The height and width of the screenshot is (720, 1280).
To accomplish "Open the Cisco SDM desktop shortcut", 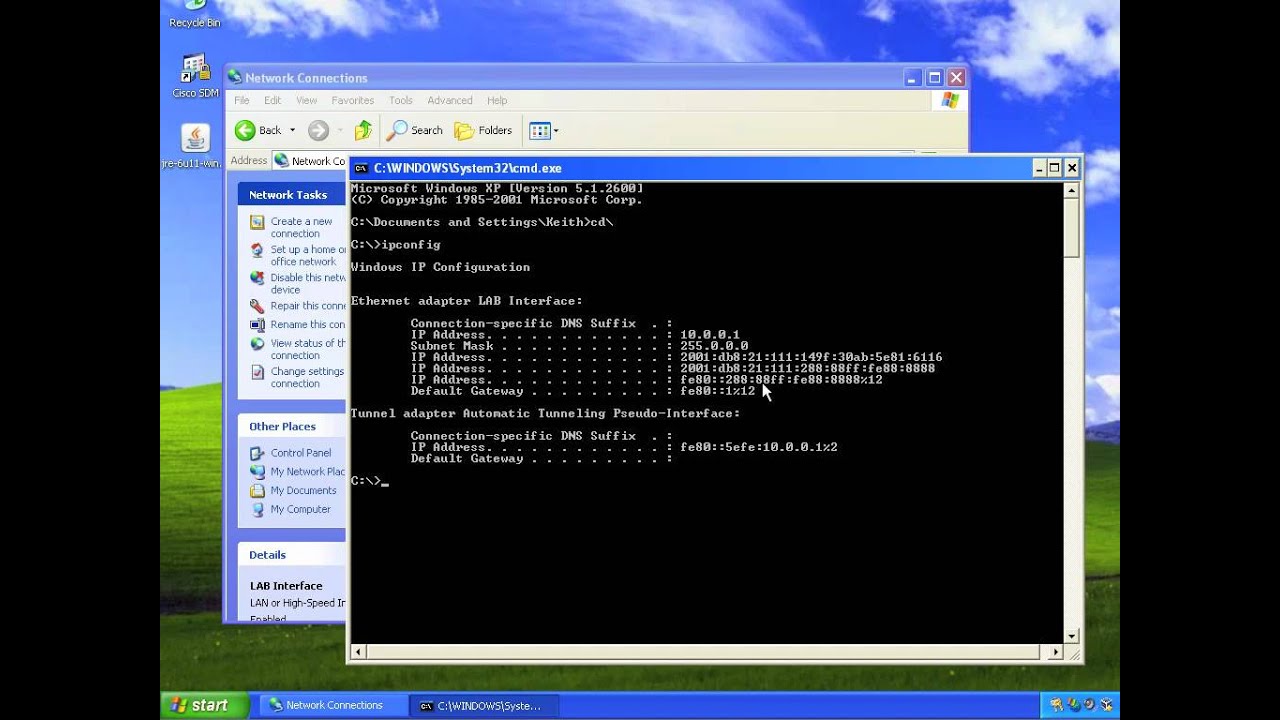I will coord(195,76).
